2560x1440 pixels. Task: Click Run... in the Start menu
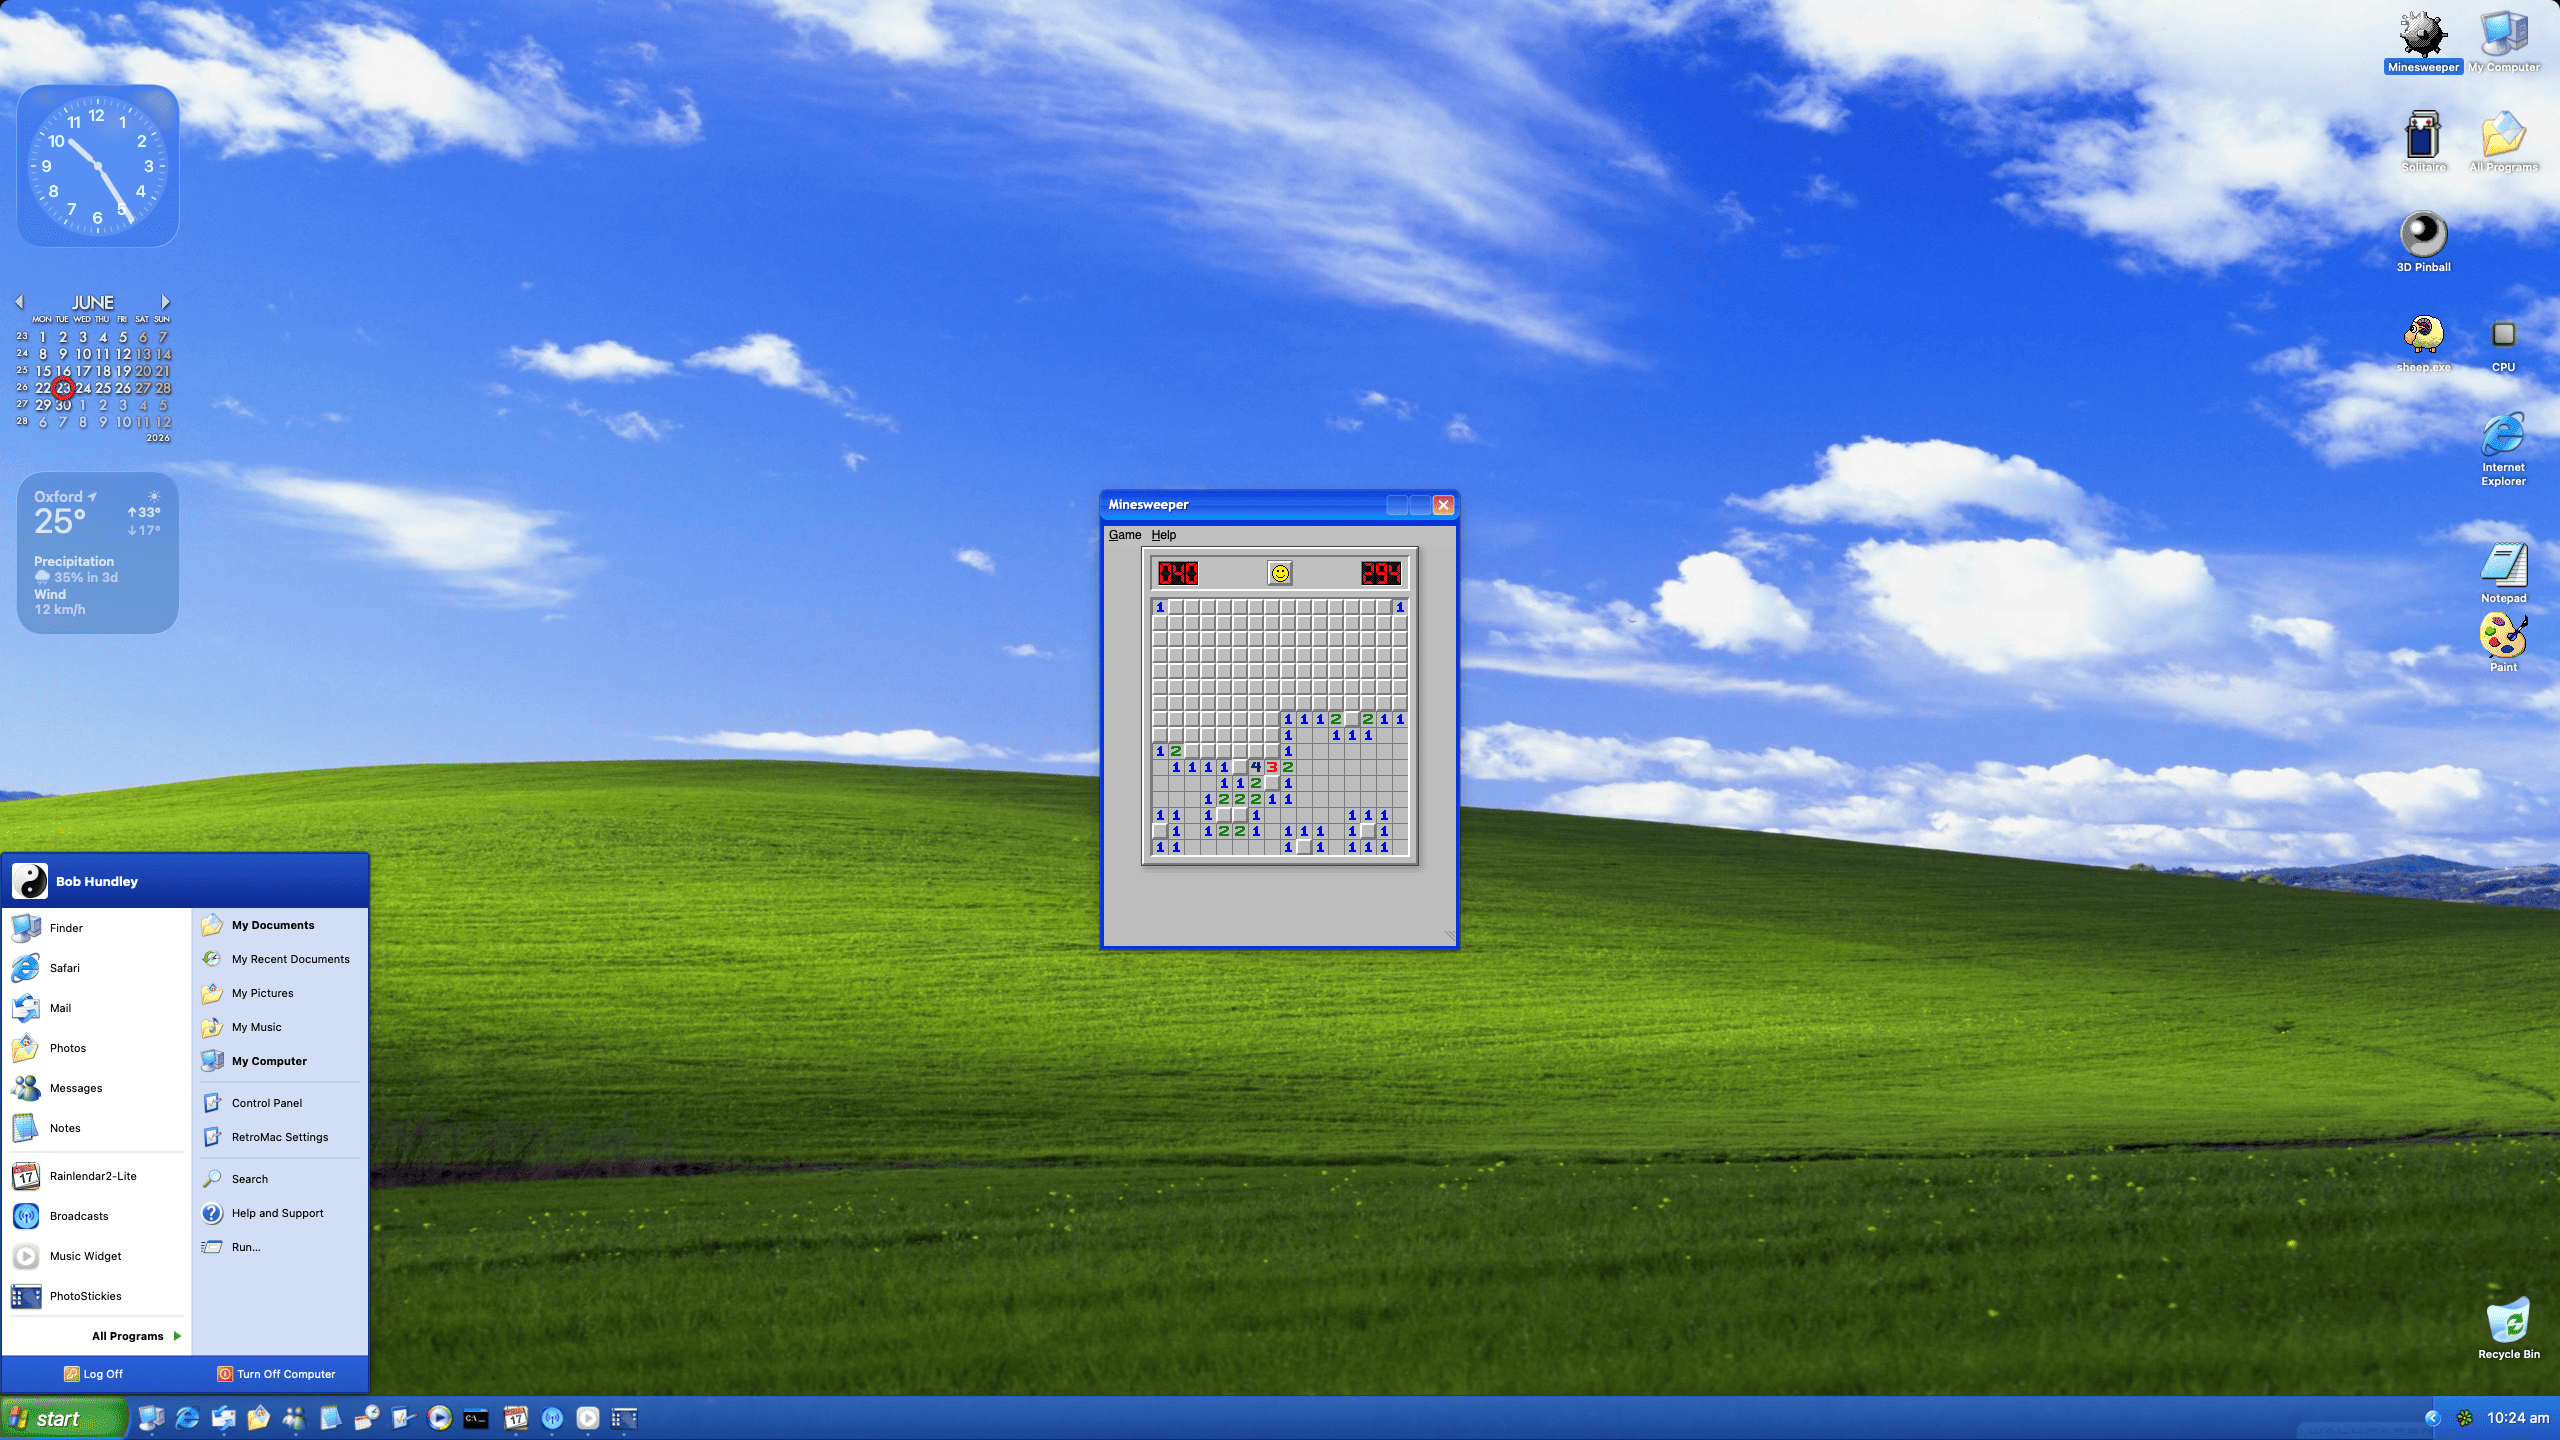(x=280, y=1247)
